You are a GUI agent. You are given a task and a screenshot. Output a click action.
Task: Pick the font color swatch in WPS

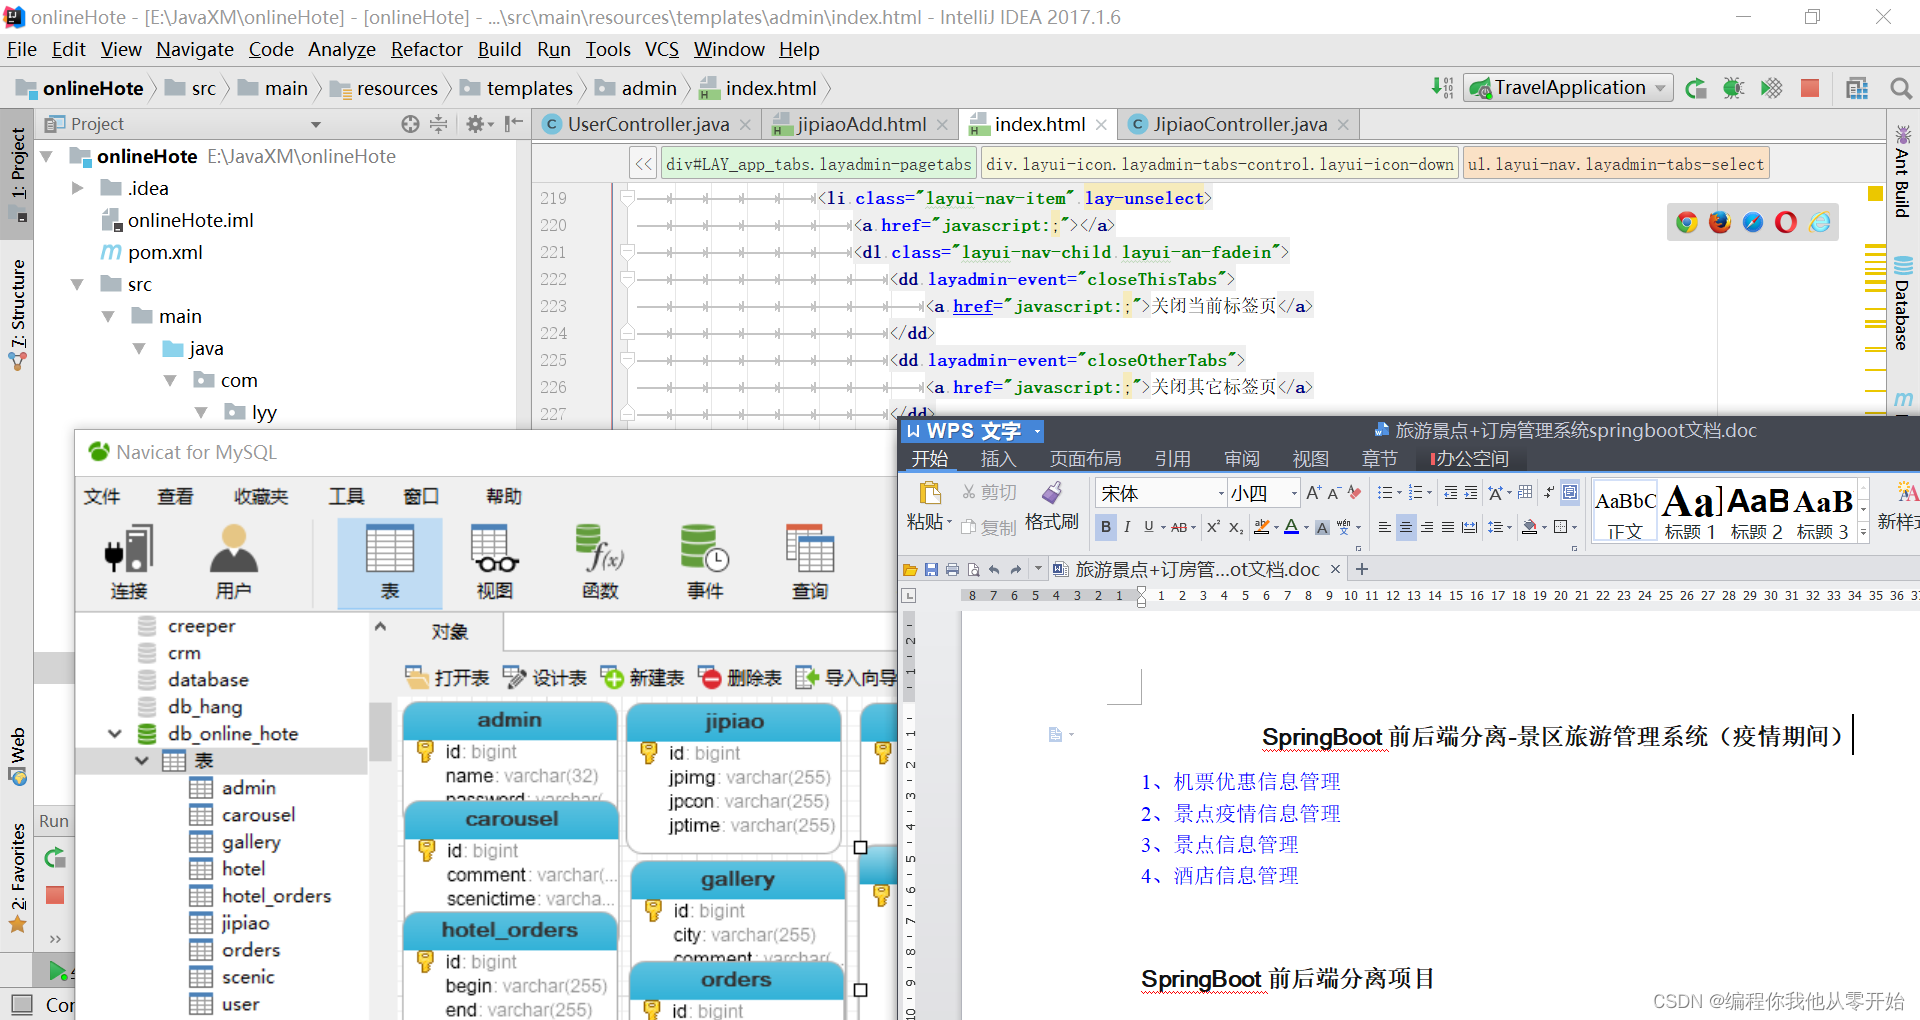pyautogui.click(x=1292, y=527)
